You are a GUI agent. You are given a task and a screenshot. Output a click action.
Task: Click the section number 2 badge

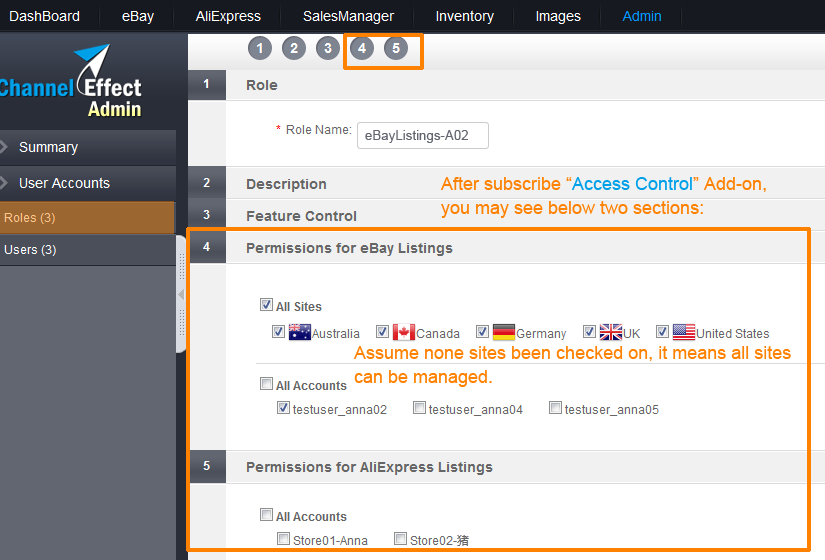pos(207,183)
